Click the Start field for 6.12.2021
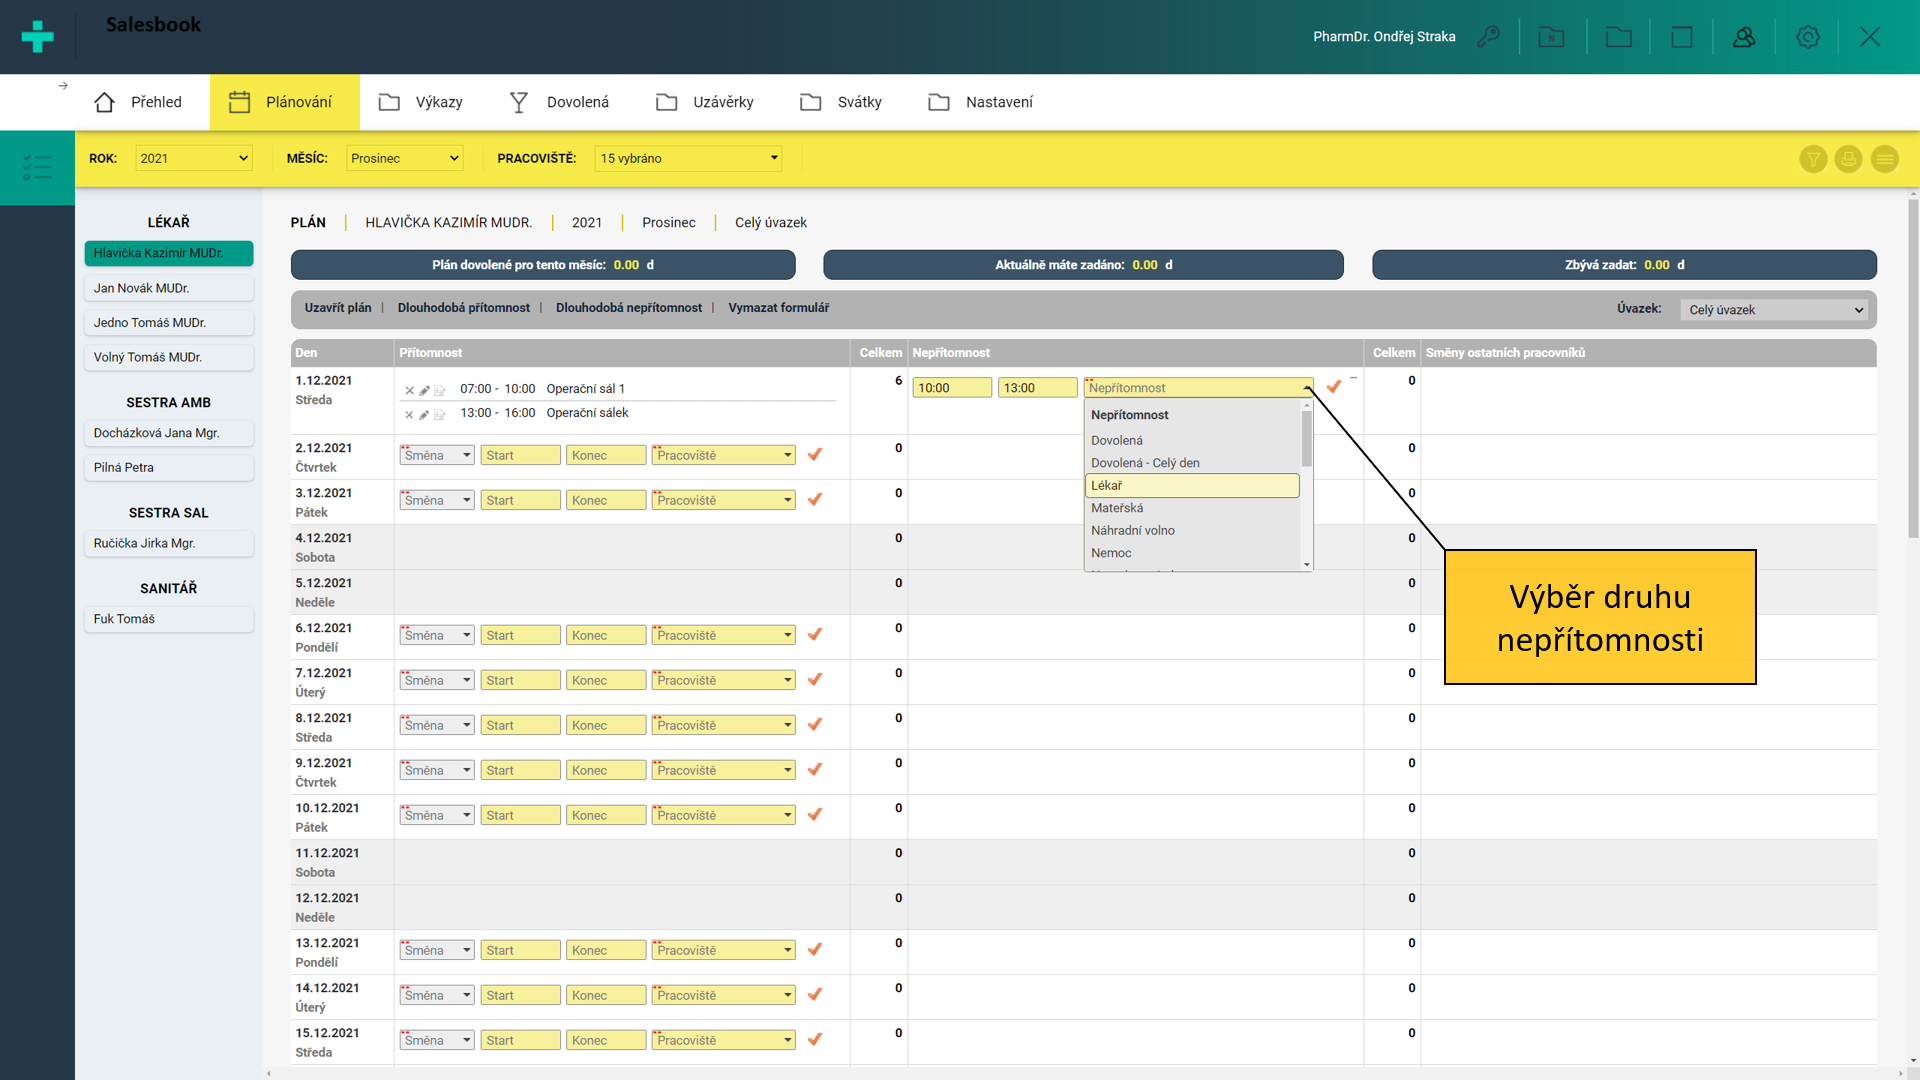 pyautogui.click(x=520, y=635)
